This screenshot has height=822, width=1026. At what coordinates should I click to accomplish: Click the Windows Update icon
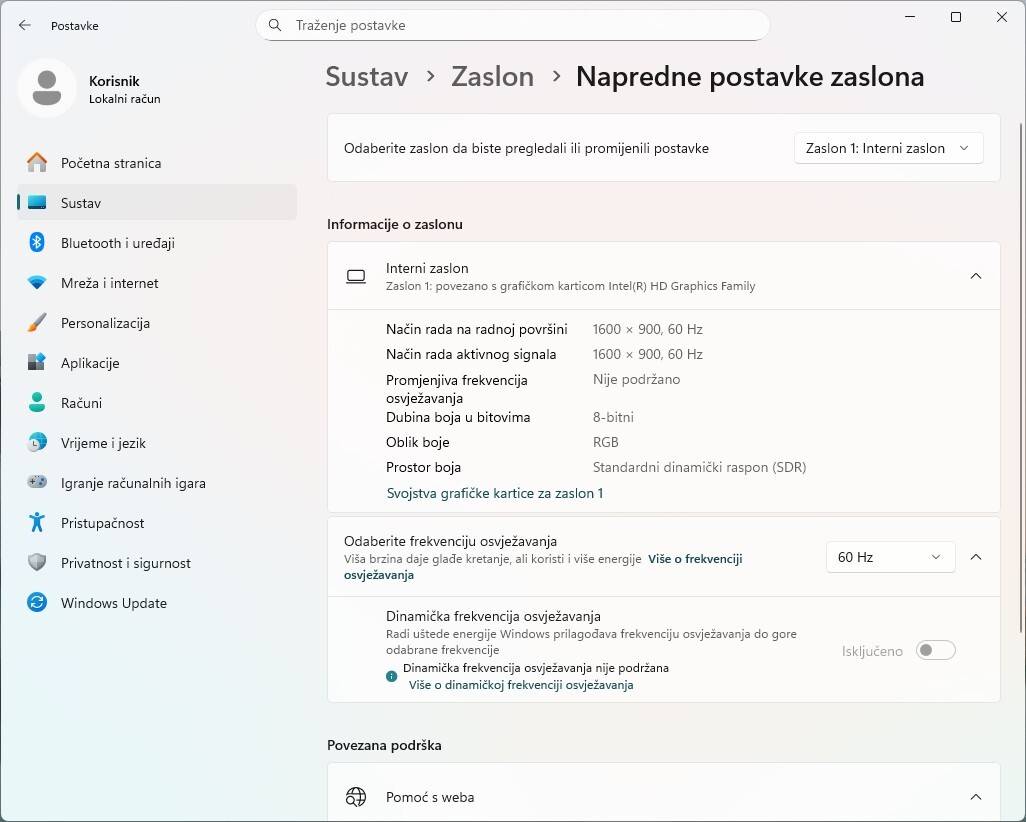pos(37,603)
